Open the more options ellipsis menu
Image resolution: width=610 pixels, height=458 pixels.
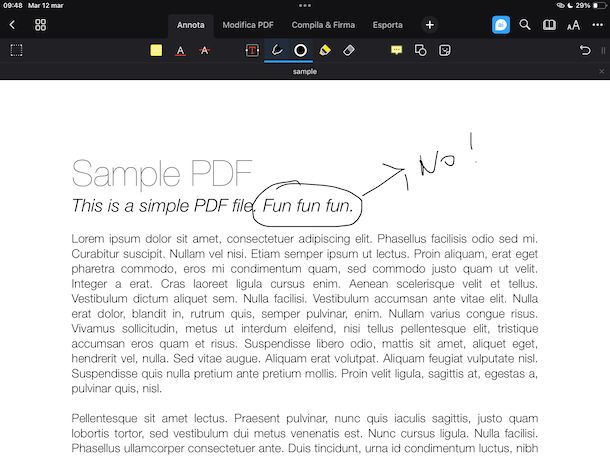click(x=598, y=25)
